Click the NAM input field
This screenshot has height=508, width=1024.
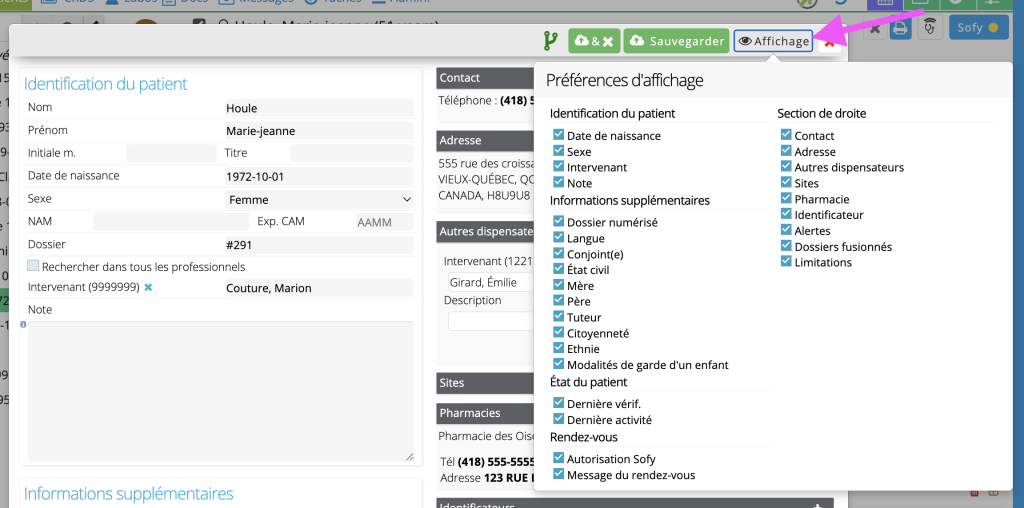pos(171,222)
